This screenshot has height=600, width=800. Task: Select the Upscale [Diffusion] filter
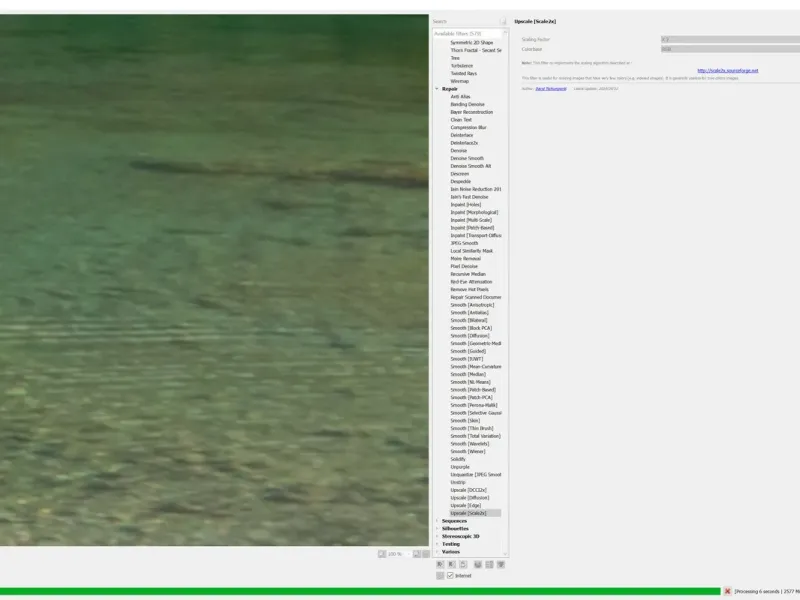469,497
